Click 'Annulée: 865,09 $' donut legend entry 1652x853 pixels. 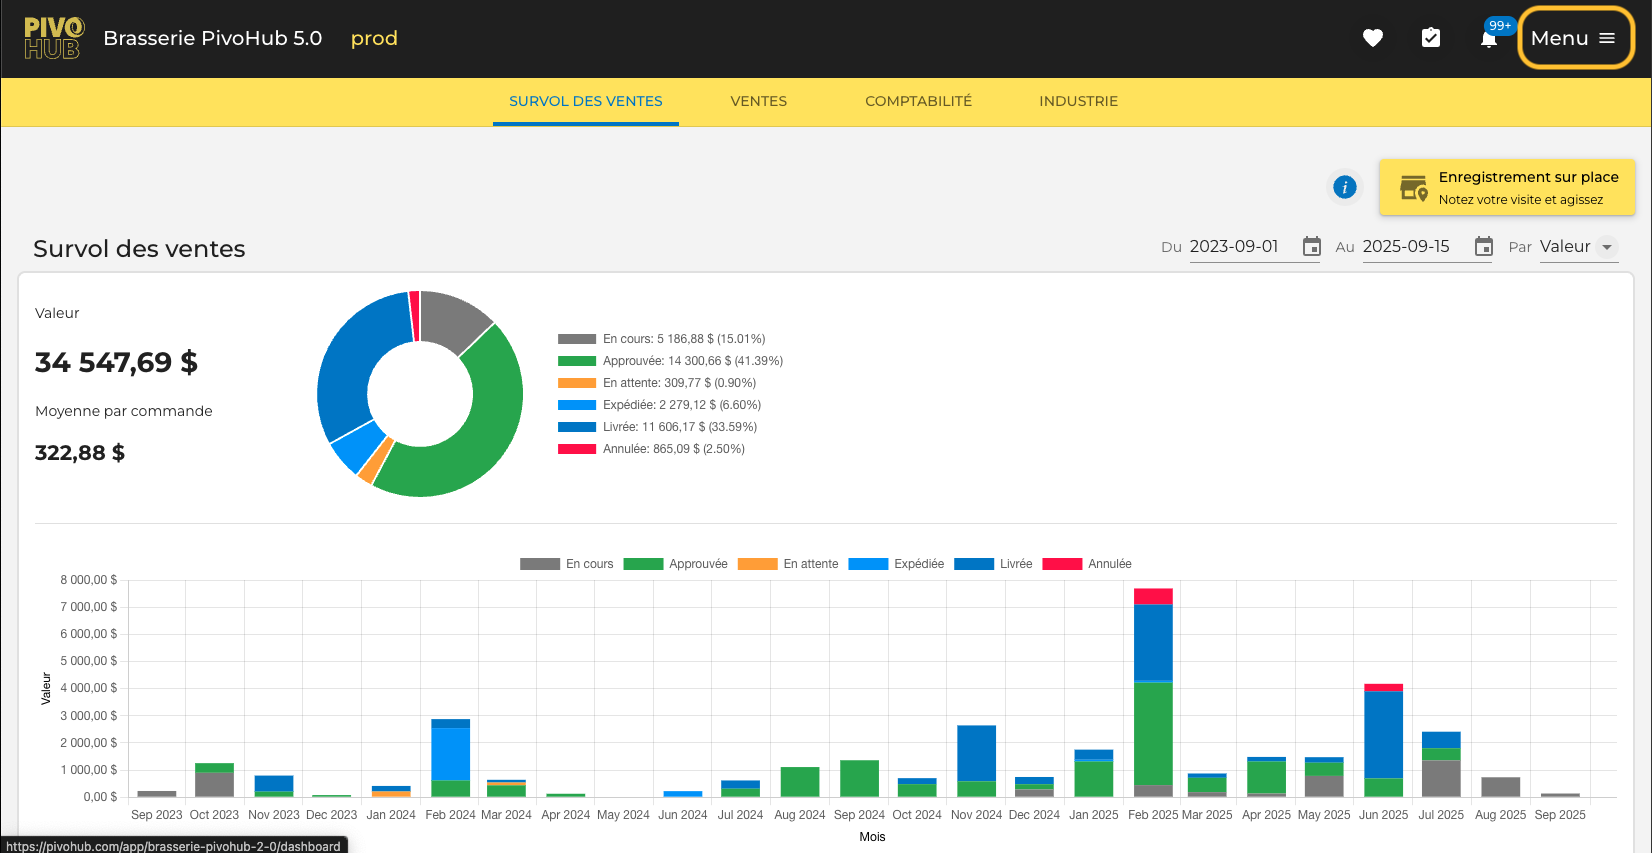click(x=652, y=449)
